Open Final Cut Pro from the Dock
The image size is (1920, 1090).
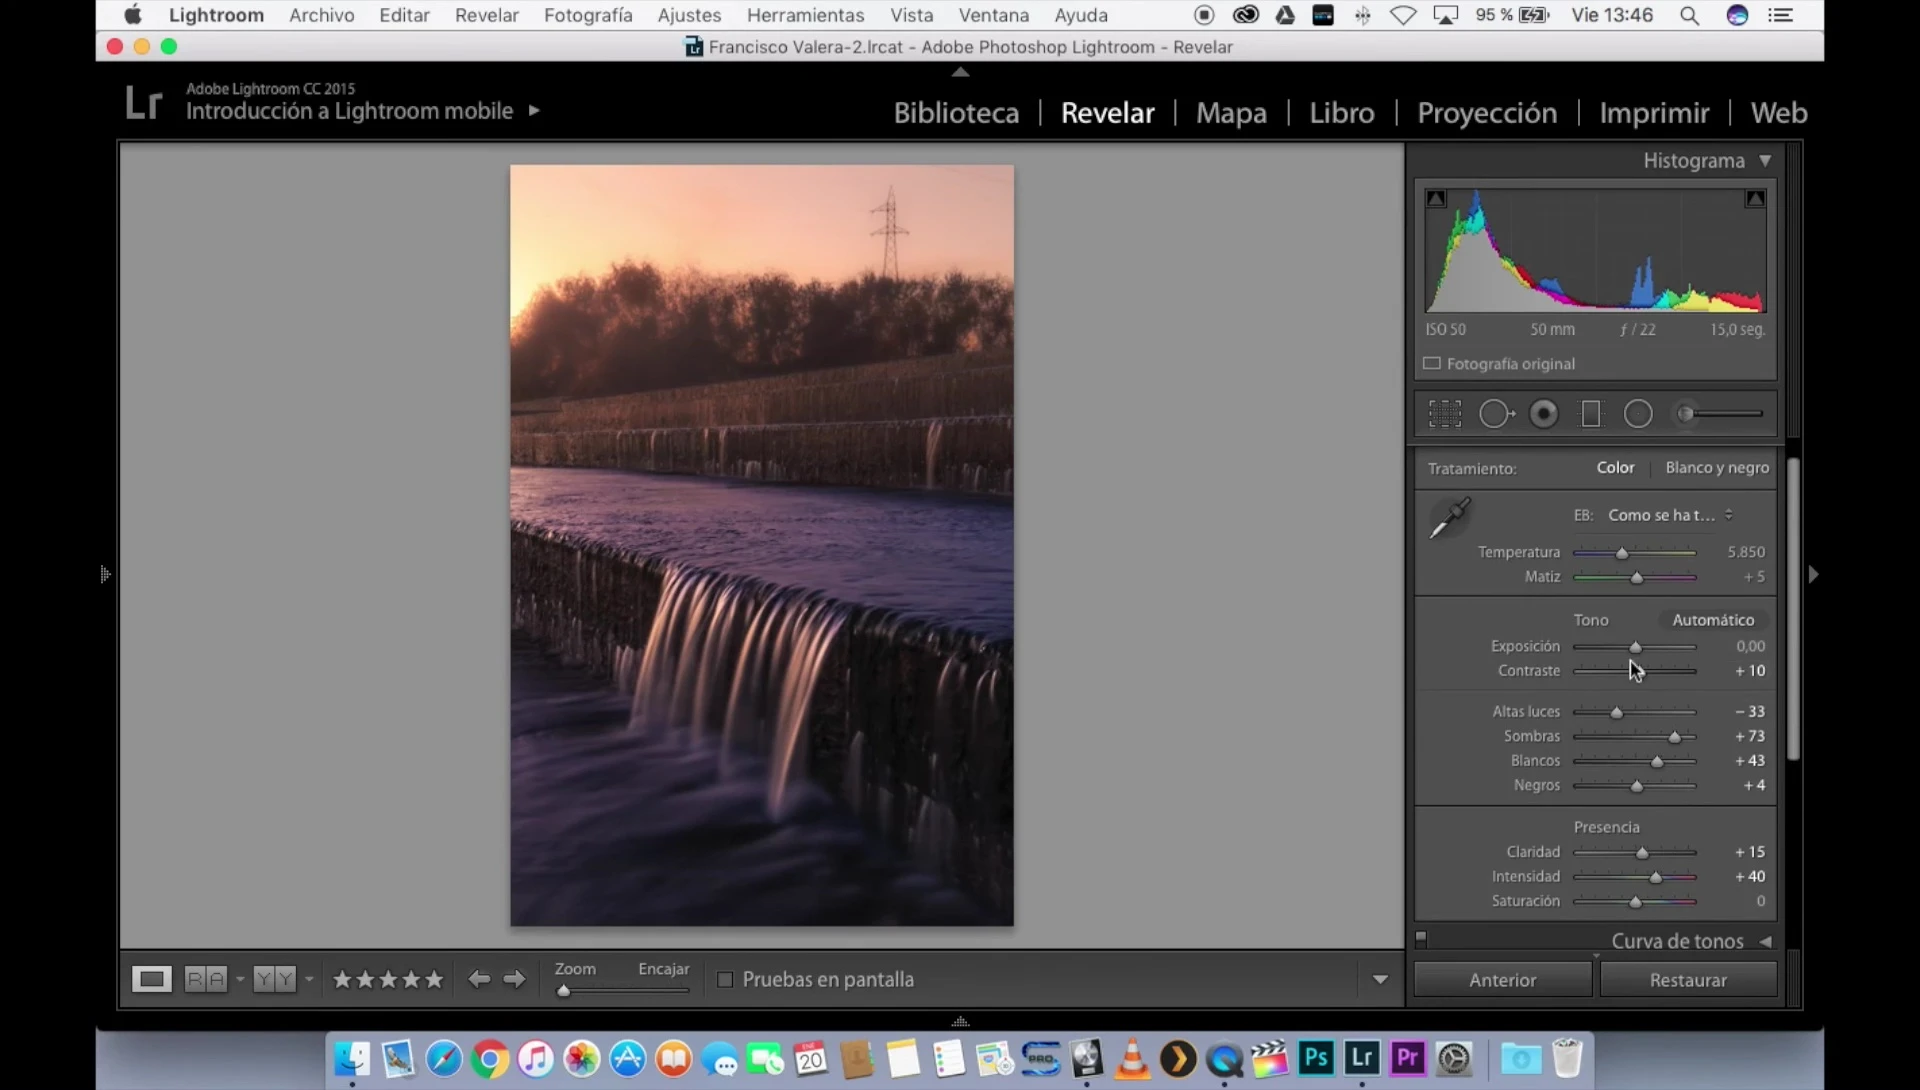click(1270, 1059)
